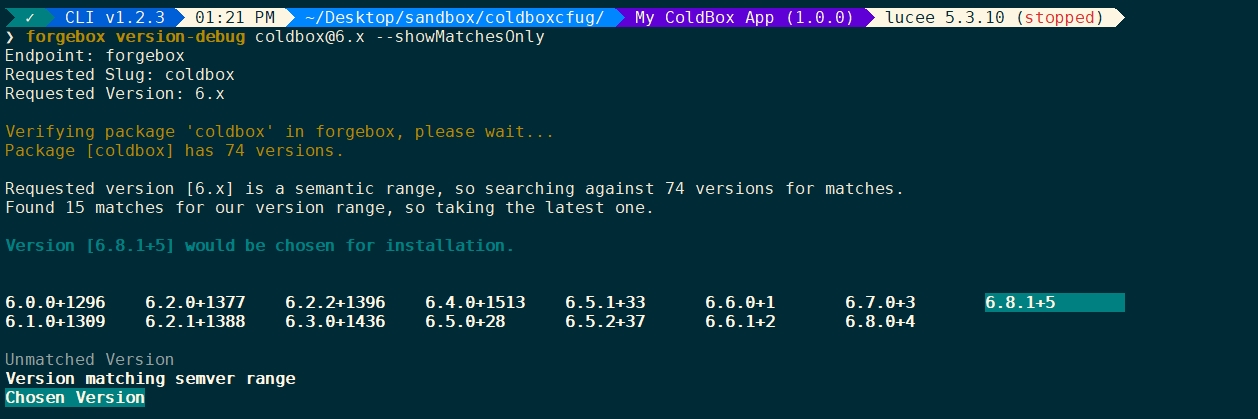Select version 6.8.0+4 in the matches list

(880, 321)
